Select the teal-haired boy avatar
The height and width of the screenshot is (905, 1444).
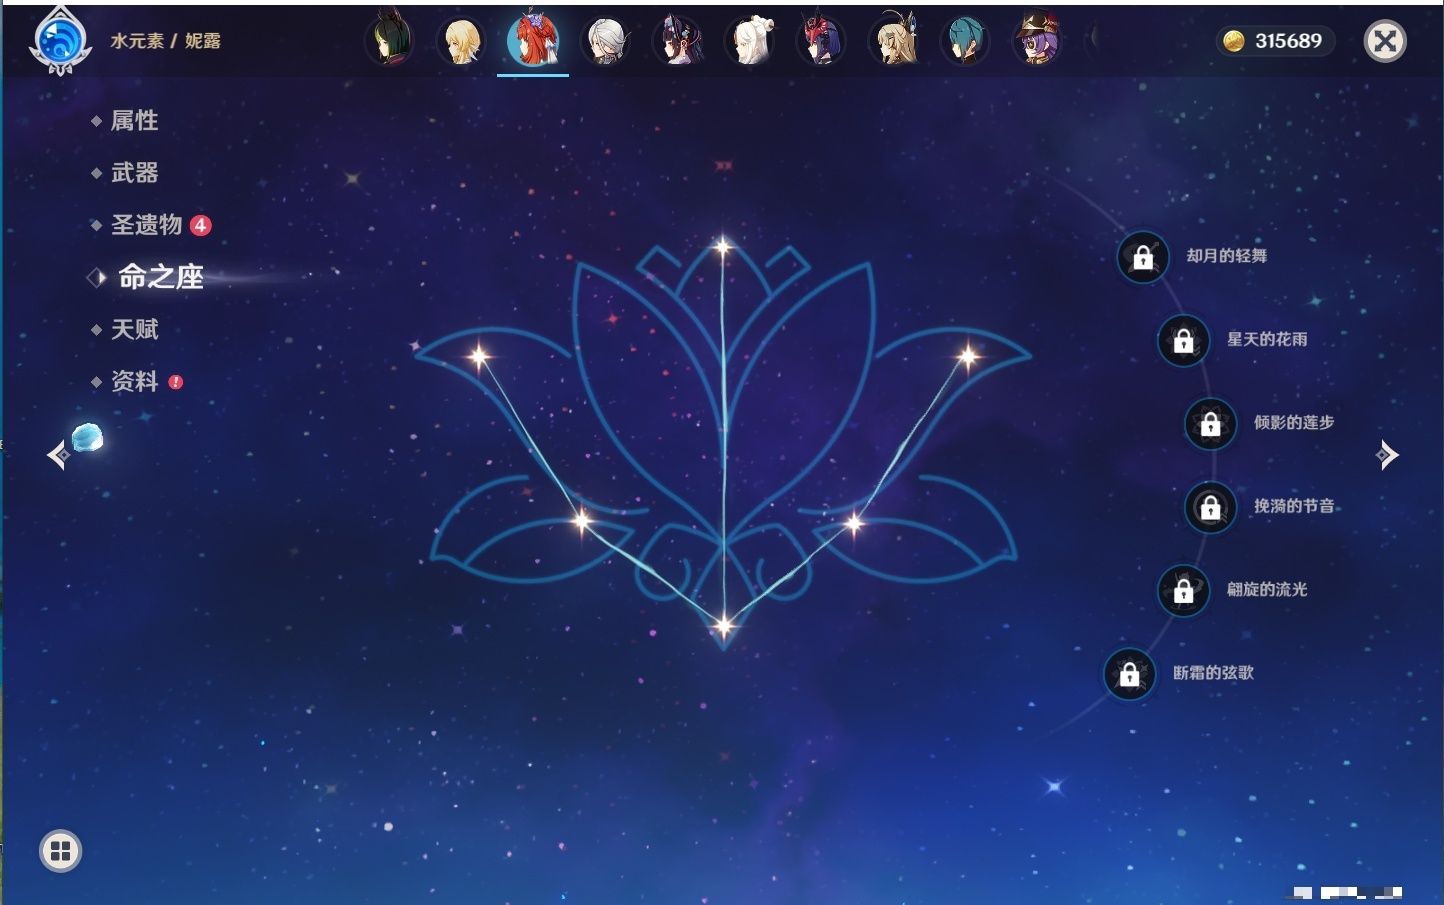pyautogui.click(x=966, y=41)
